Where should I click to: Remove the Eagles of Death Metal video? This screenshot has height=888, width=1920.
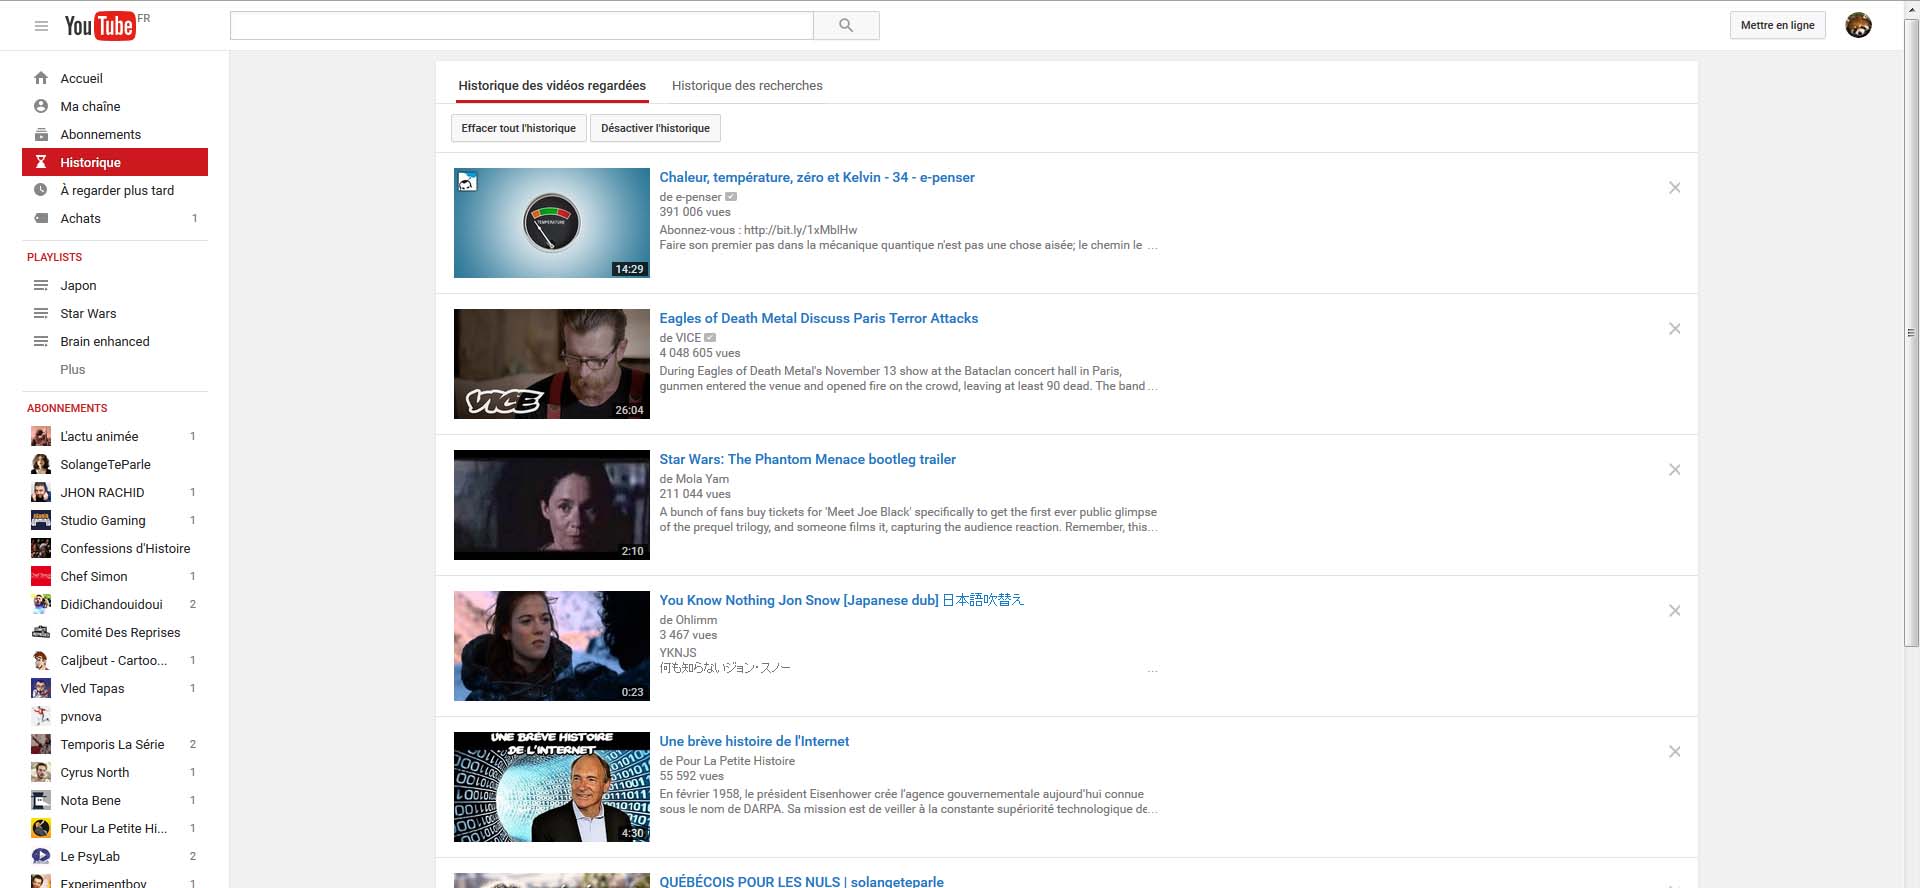click(x=1674, y=329)
